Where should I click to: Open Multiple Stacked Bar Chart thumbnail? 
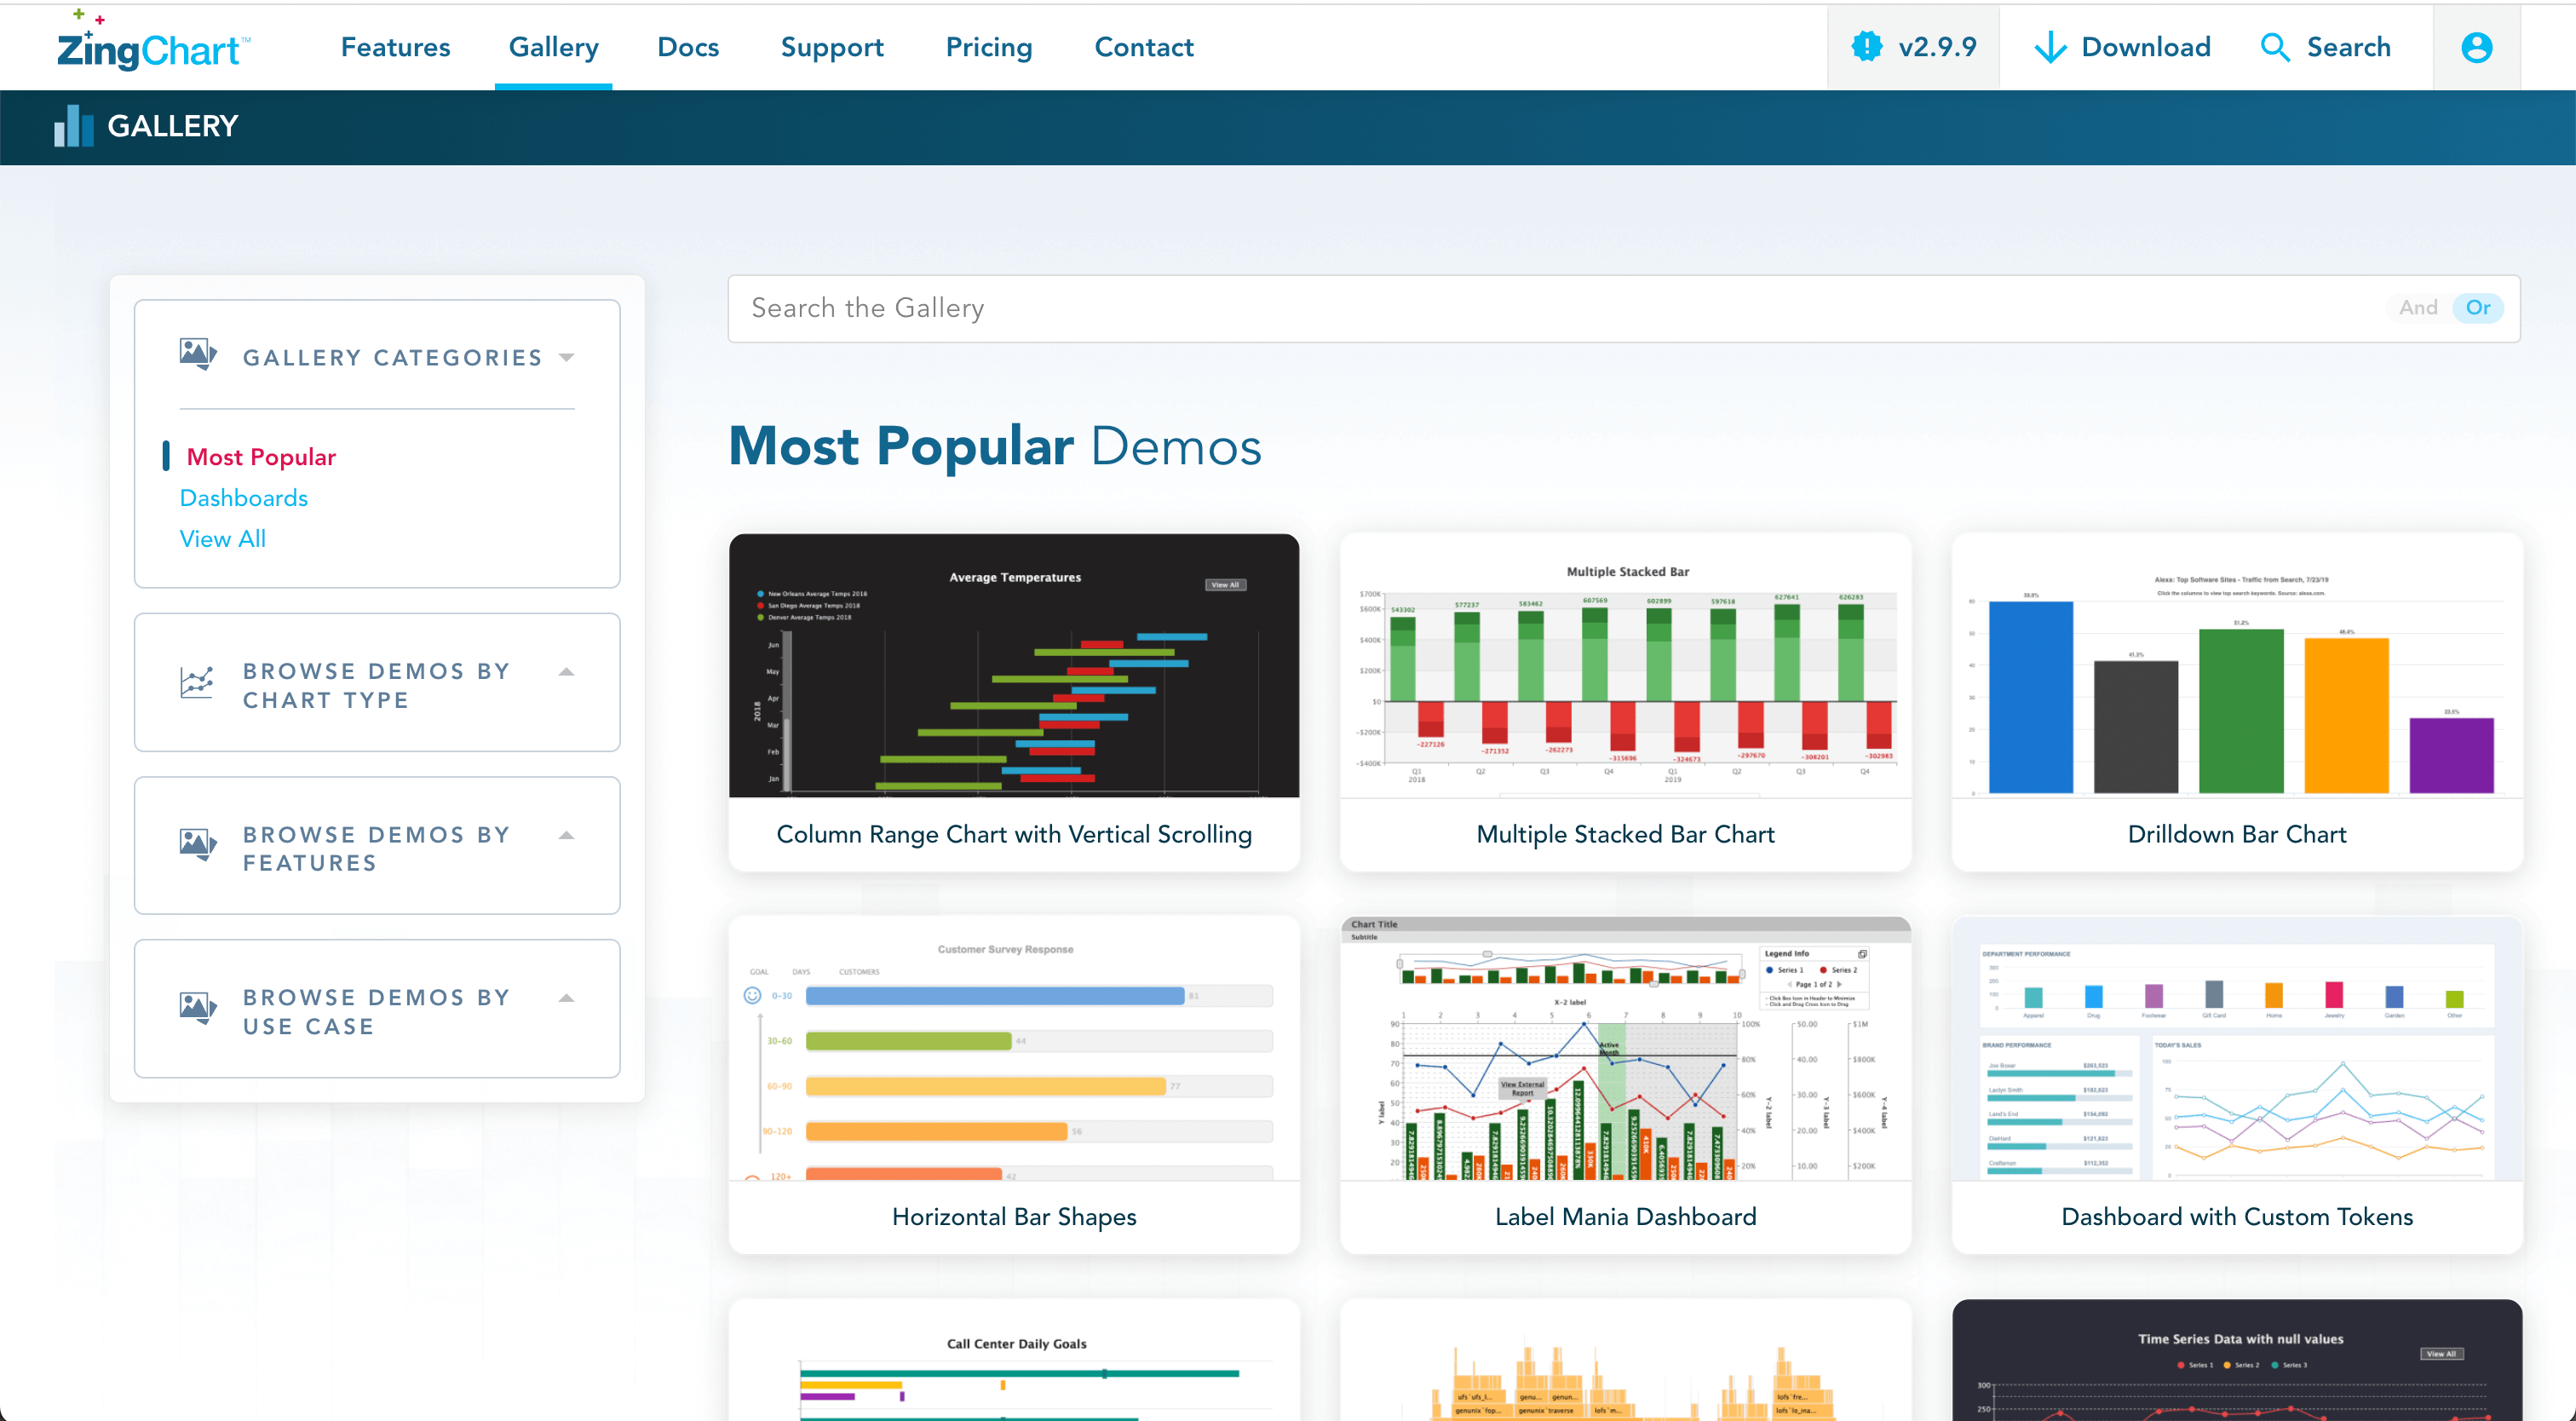1626,666
